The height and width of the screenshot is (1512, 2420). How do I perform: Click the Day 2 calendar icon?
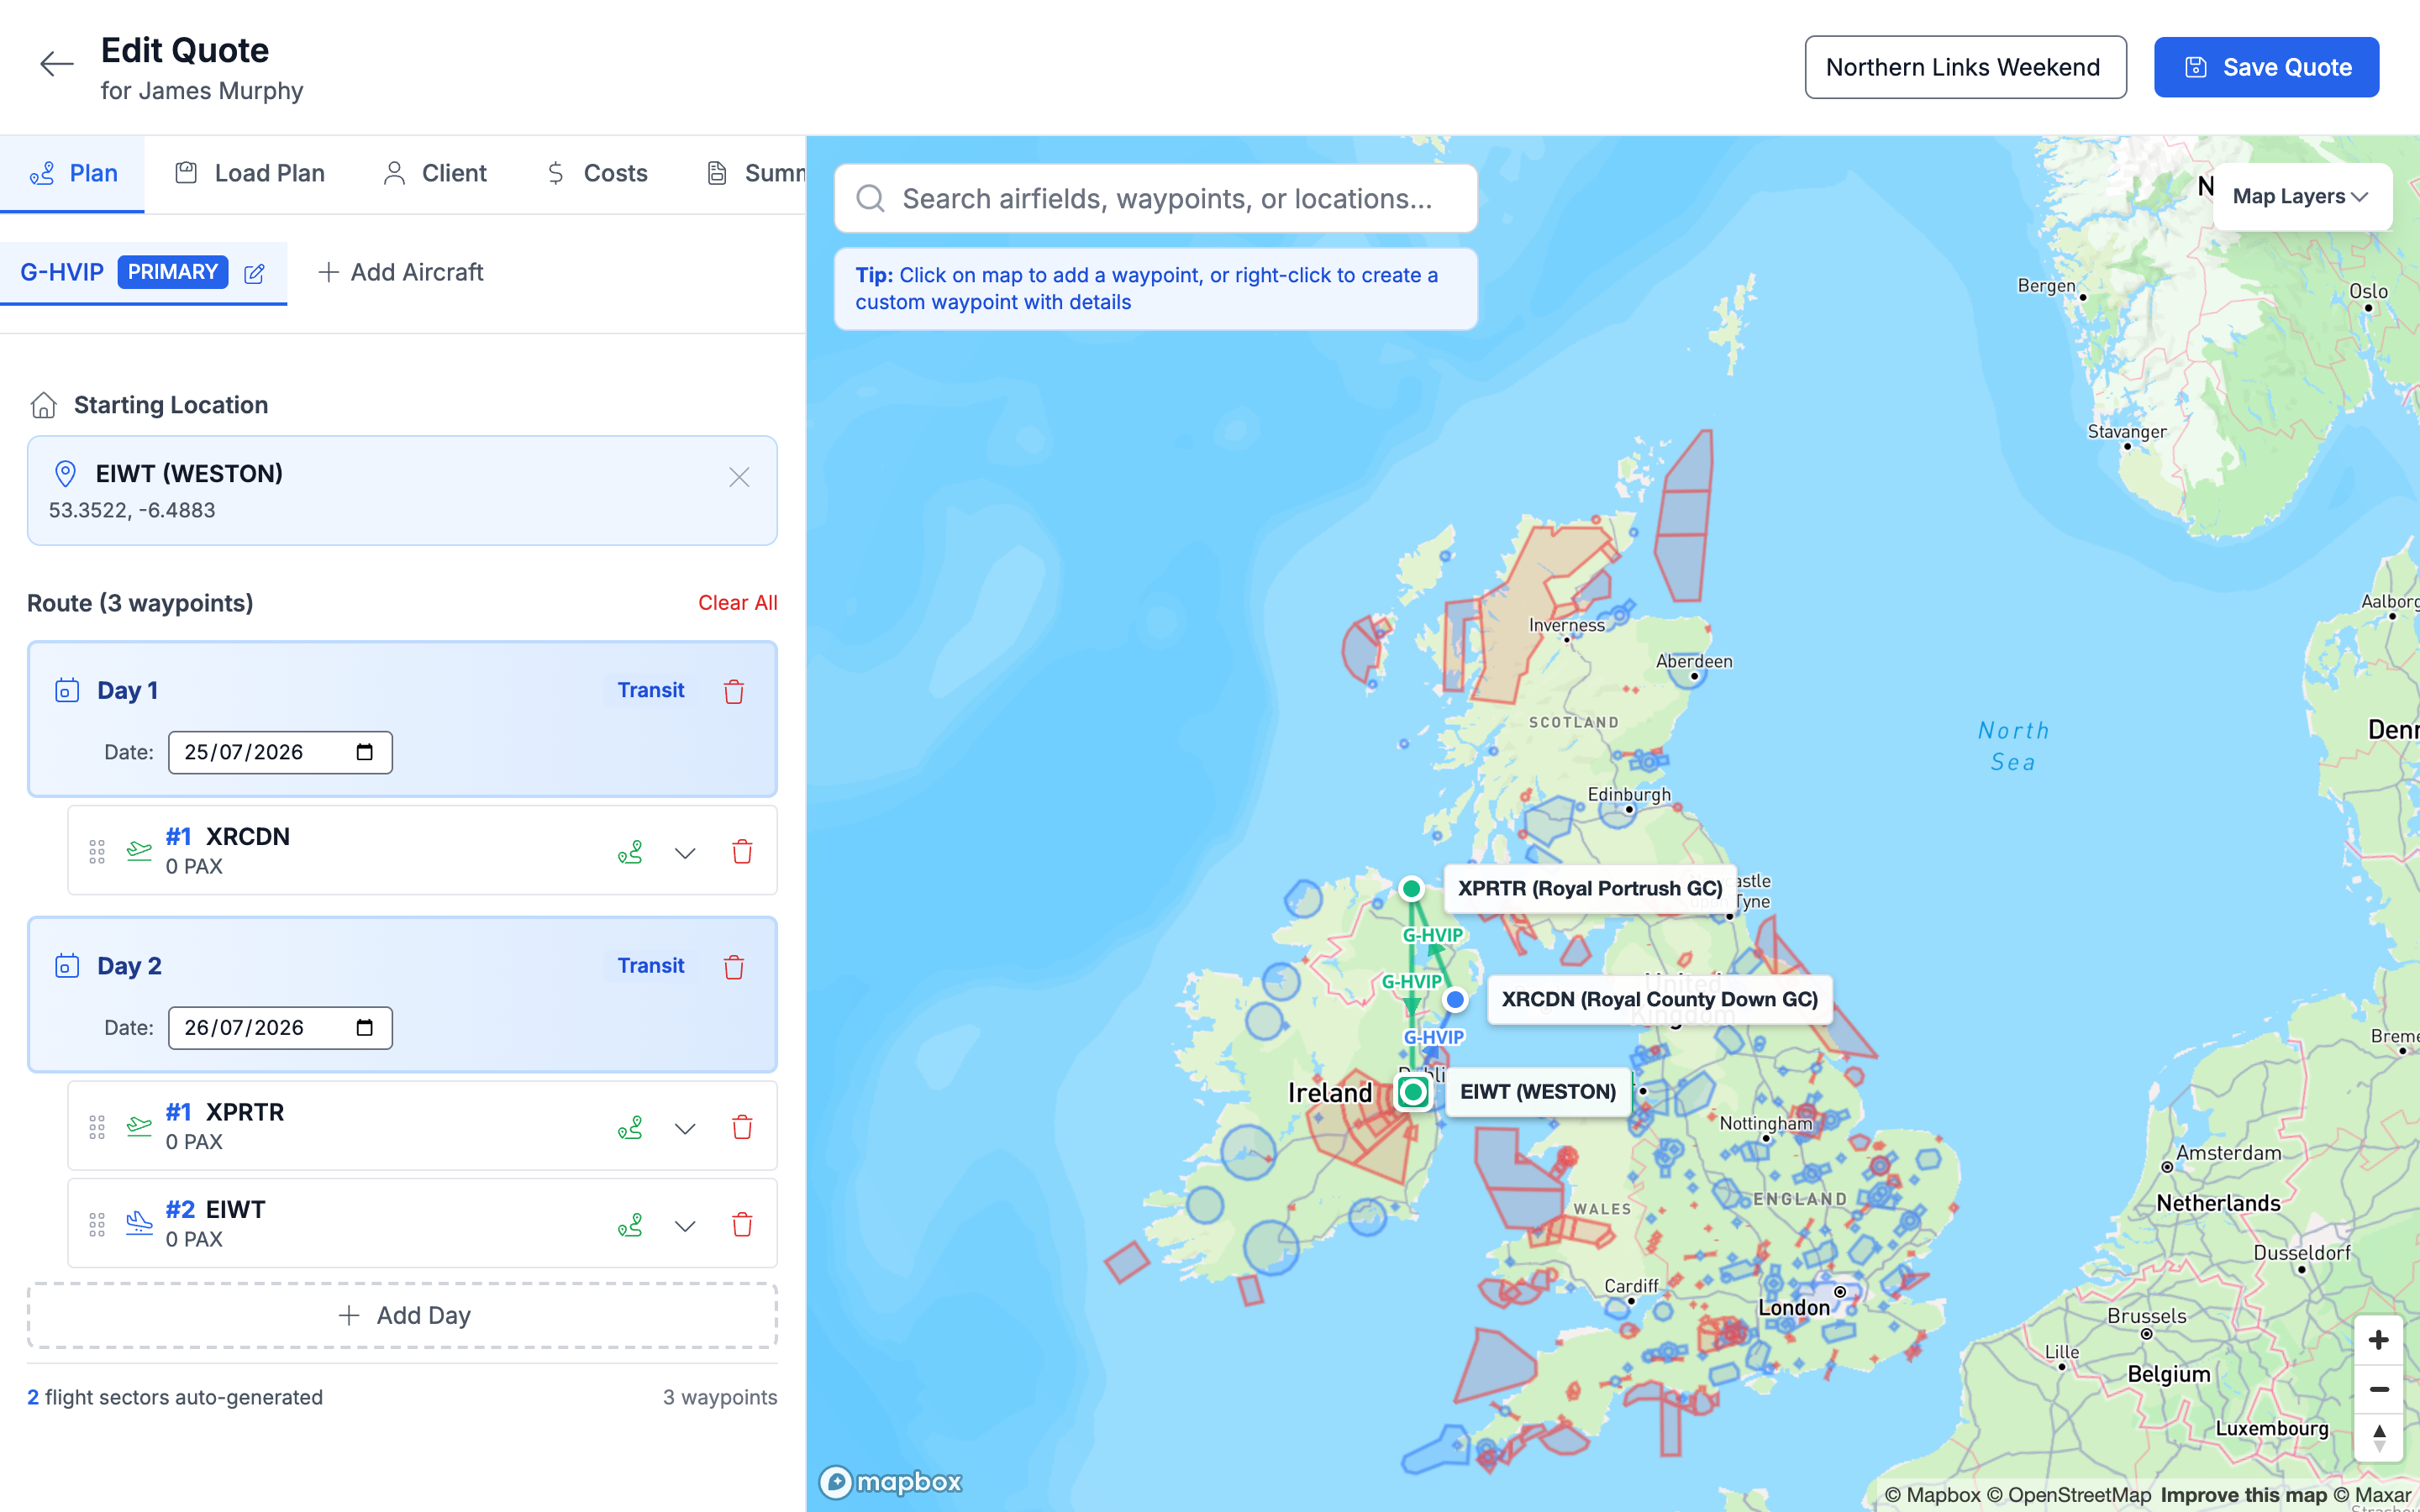[x=67, y=967]
